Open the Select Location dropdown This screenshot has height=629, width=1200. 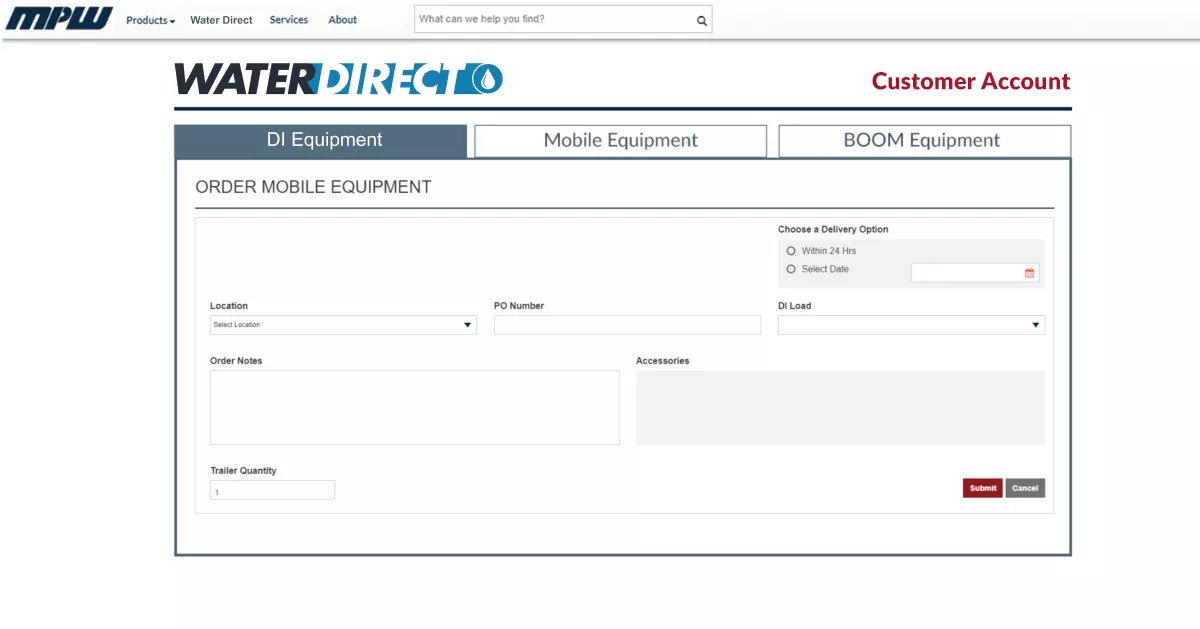click(x=342, y=325)
